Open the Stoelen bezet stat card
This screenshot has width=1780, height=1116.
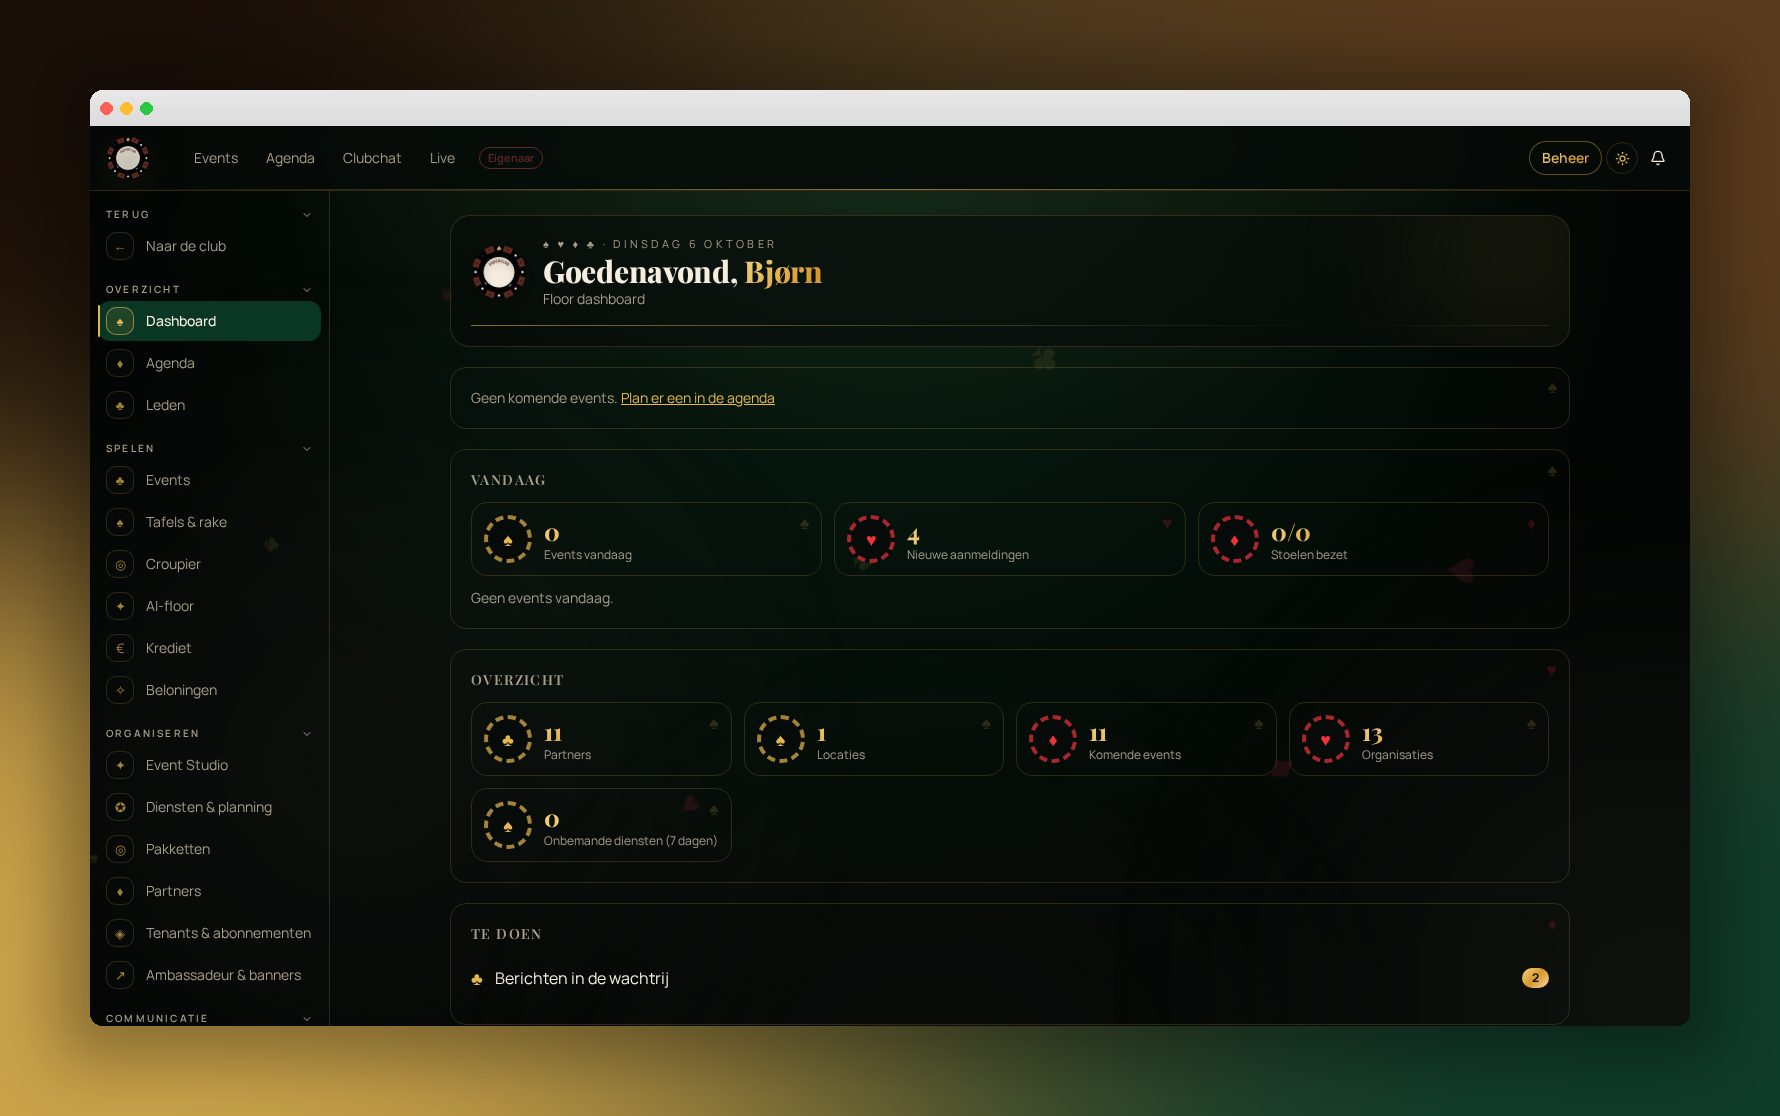(x=1374, y=539)
